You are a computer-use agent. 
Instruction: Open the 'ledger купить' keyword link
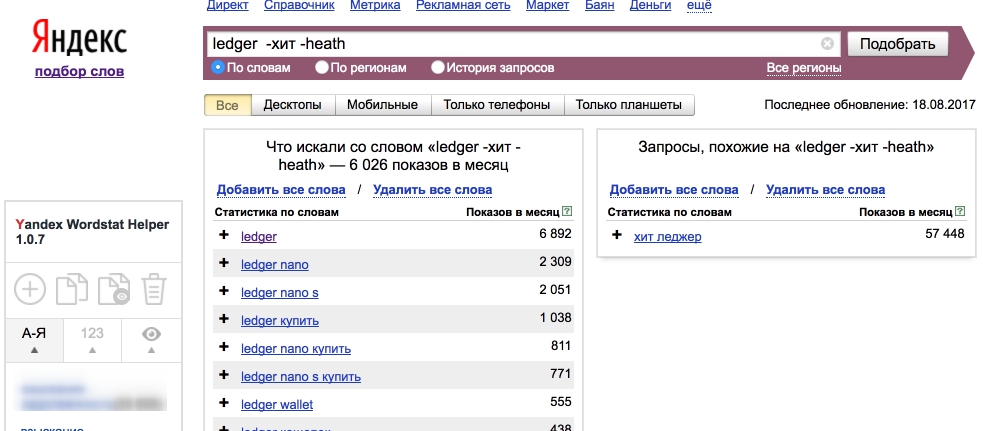[x=280, y=321]
